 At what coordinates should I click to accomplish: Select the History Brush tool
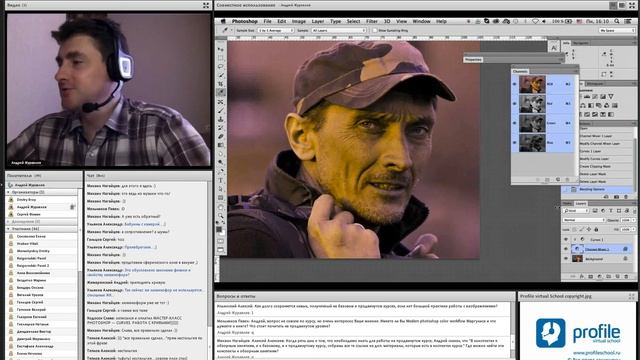[221, 128]
